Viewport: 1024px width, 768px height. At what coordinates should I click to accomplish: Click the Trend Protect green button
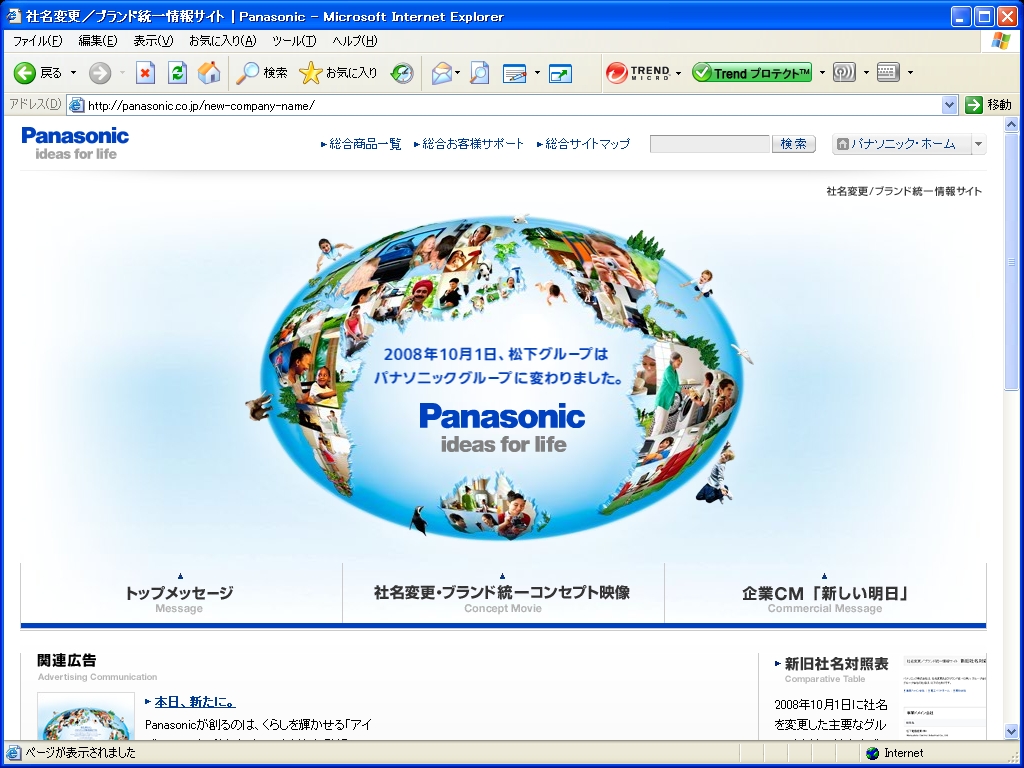click(752, 72)
